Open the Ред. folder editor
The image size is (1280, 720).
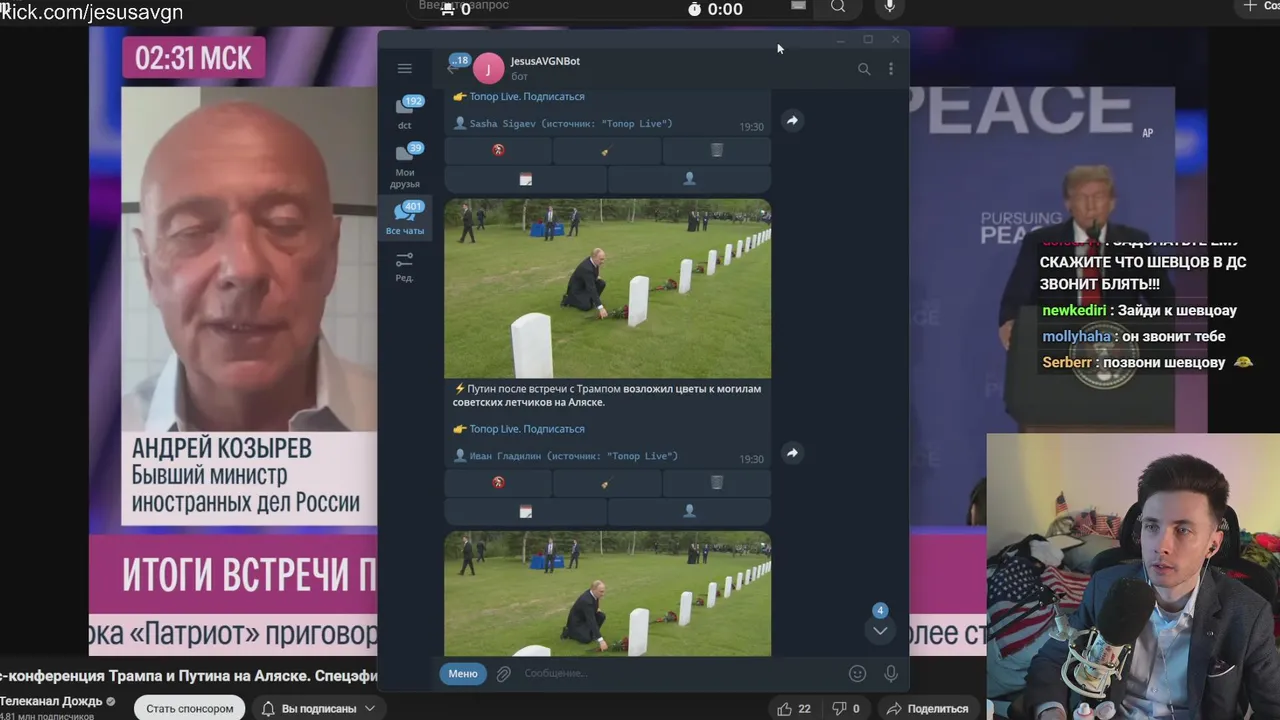click(x=405, y=266)
